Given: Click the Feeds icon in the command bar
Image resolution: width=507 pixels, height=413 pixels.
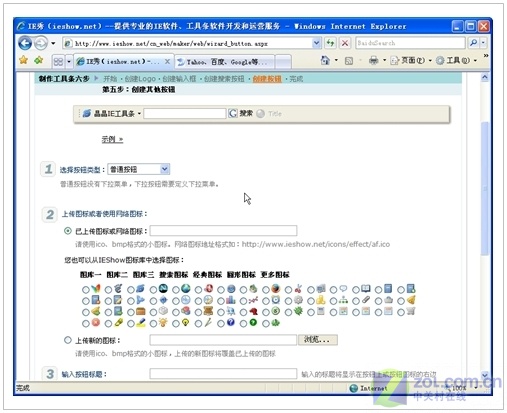Looking at the screenshot, I should (x=349, y=61).
